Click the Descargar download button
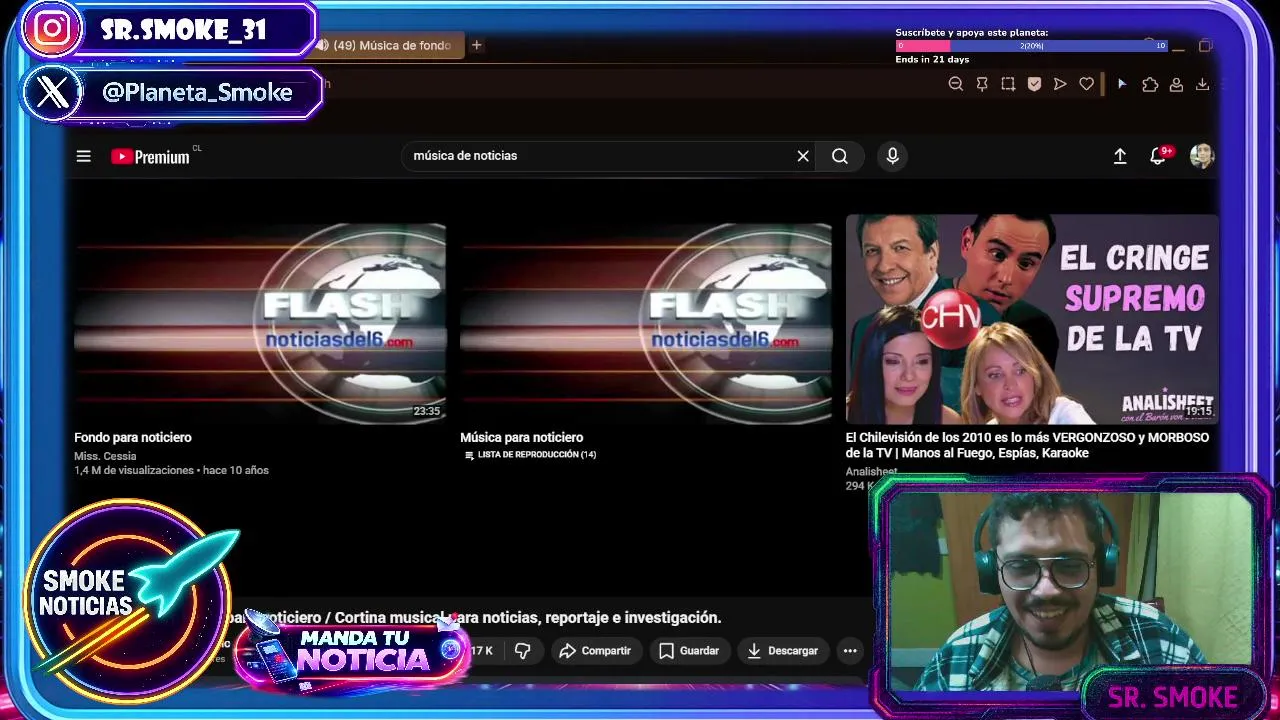Viewport: 1280px width, 720px height. (784, 651)
